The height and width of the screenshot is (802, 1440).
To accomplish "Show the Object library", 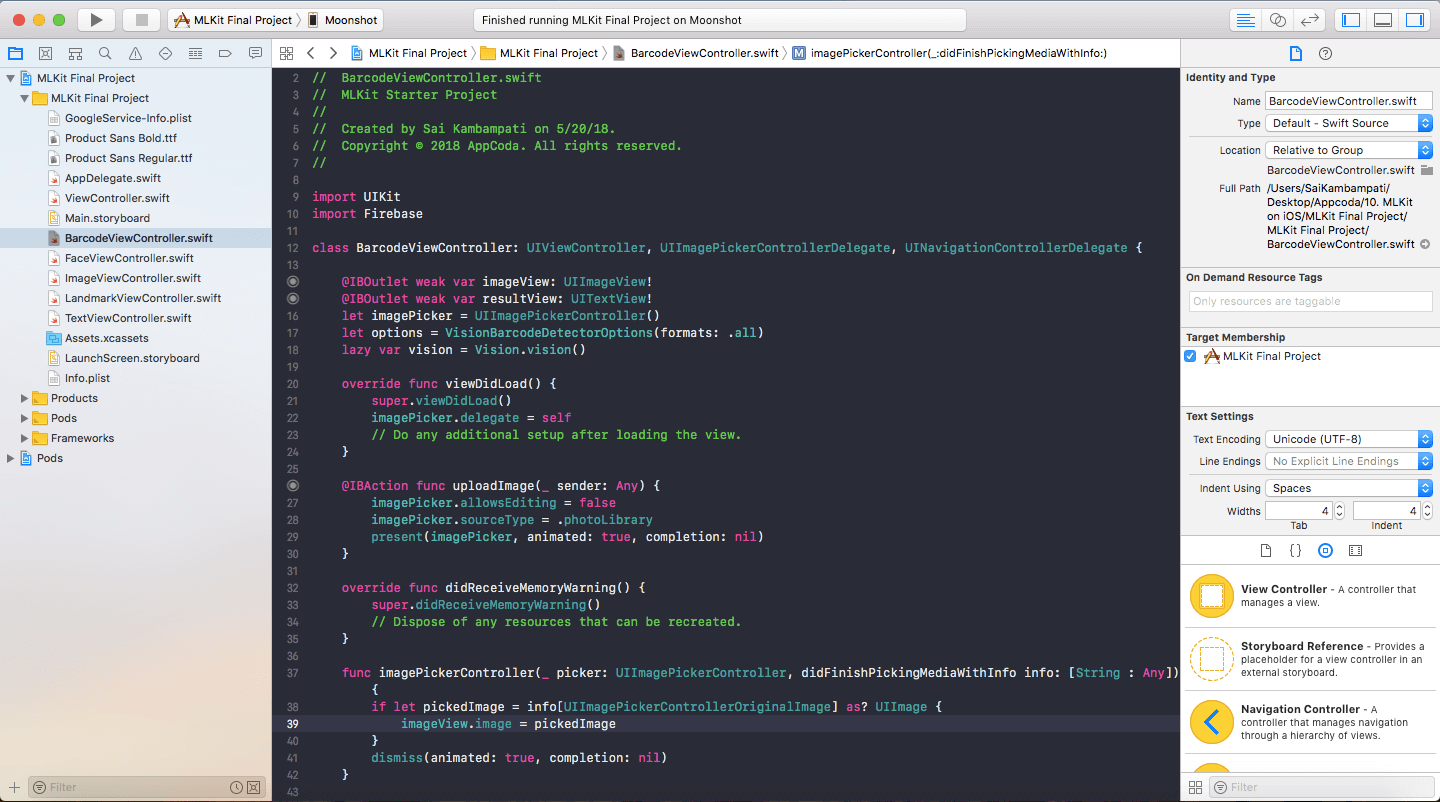I will tap(1325, 550).
